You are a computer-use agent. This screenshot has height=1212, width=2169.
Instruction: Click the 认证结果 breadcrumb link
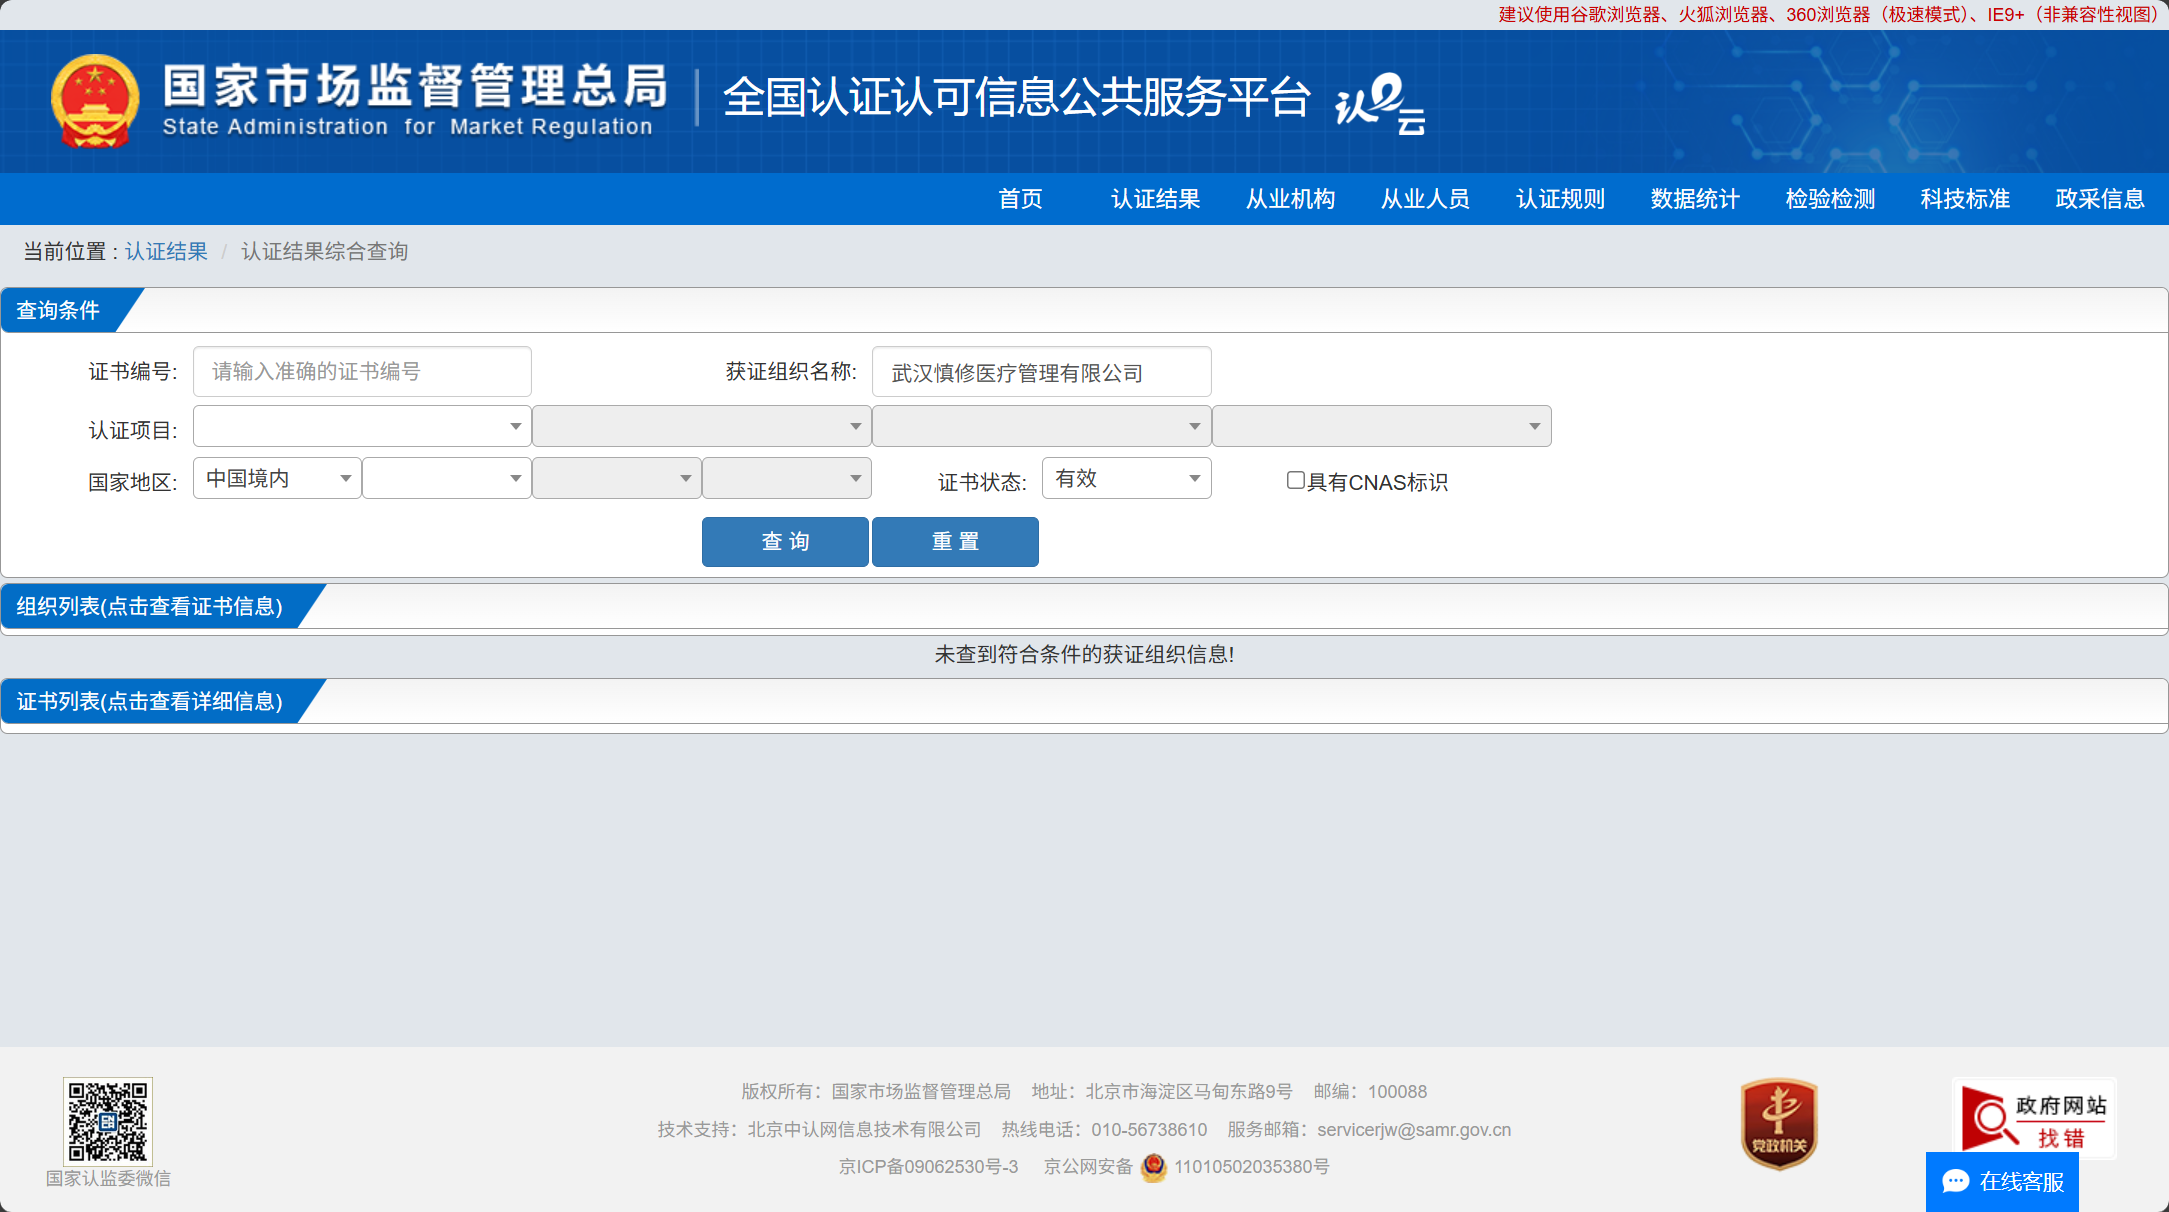(166, 252)
